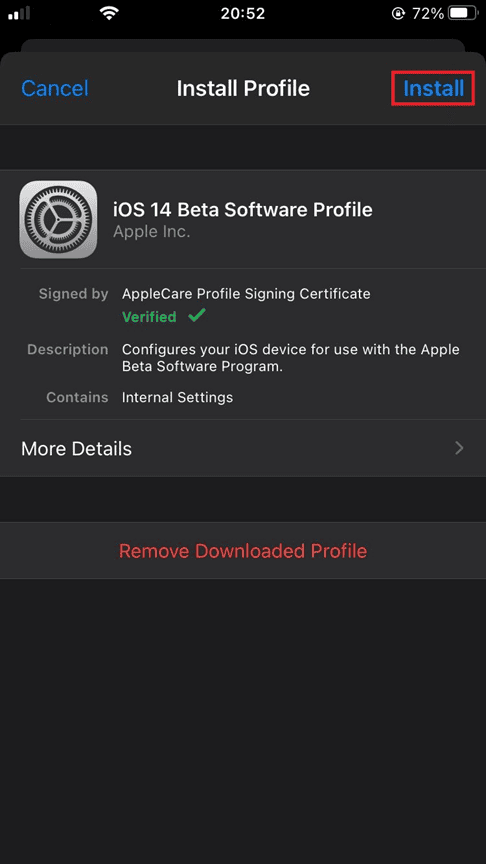Tap Remove Downloaded Profile
Viewport: 486px width, 864px height.
point(243,550)
